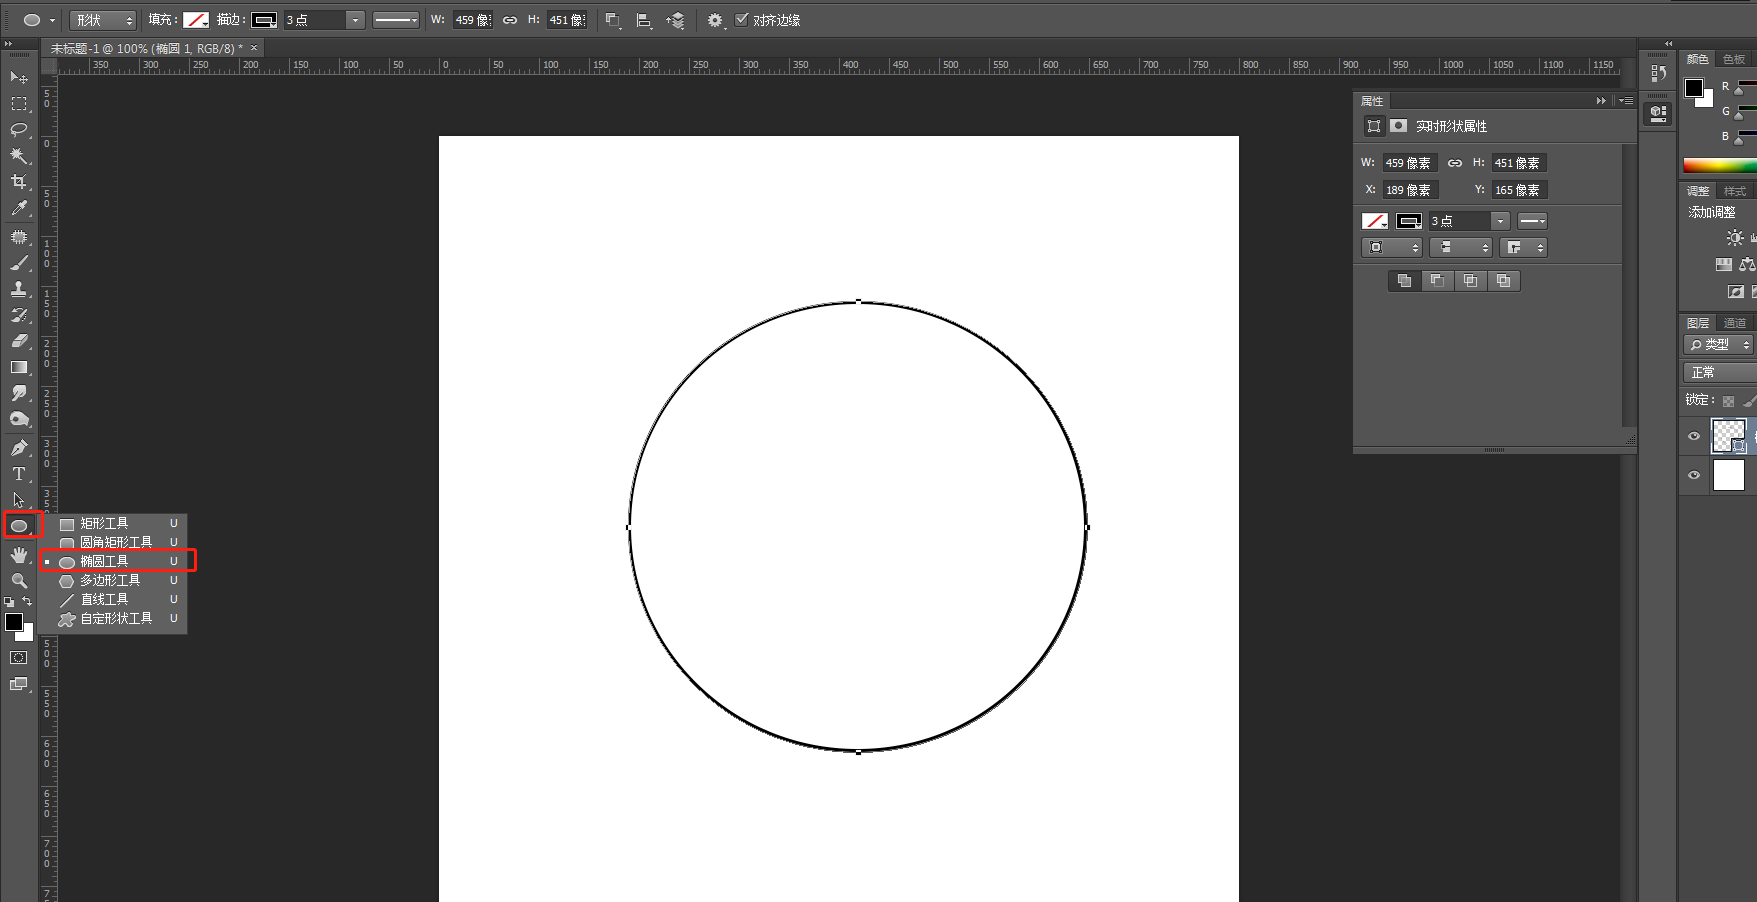Click the mask icon in Properties panel
1757x902 pixels.
[1398, 126]
